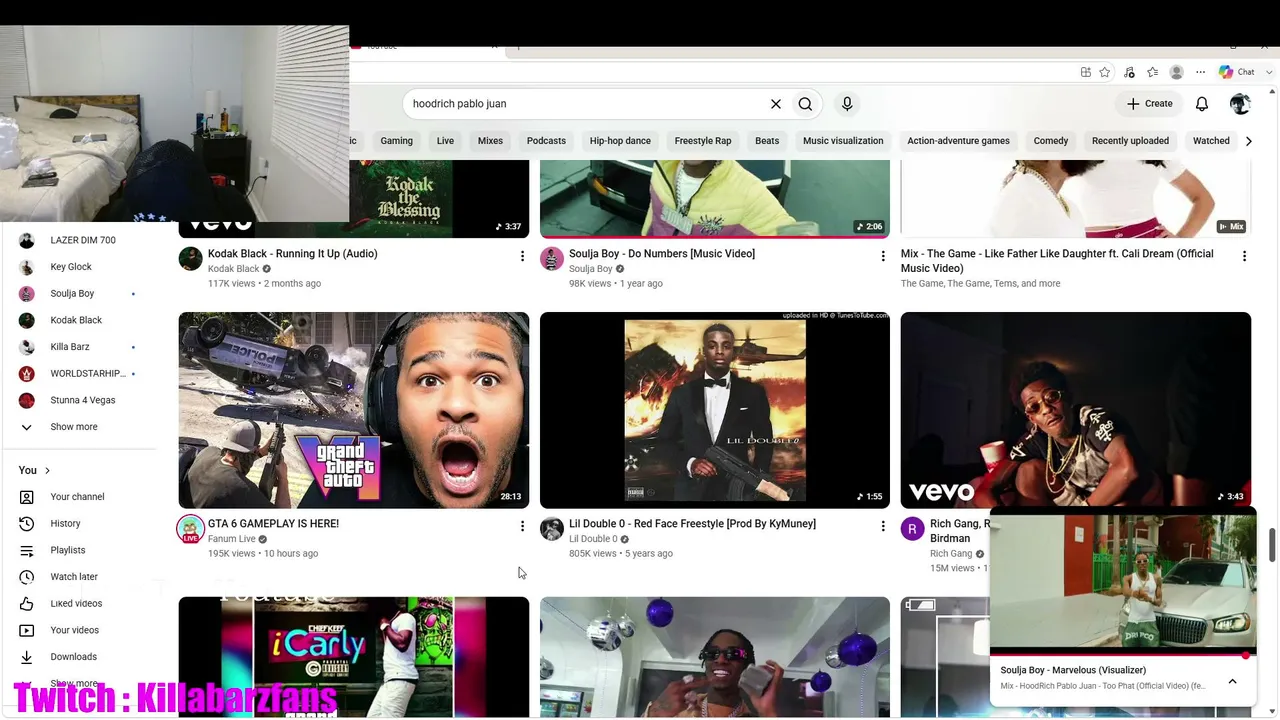The height and width of the screenshot is (720, 1280).
Task: Click the Fanum Live channel name
Action: pyautogui.click(x=232, y=539)
